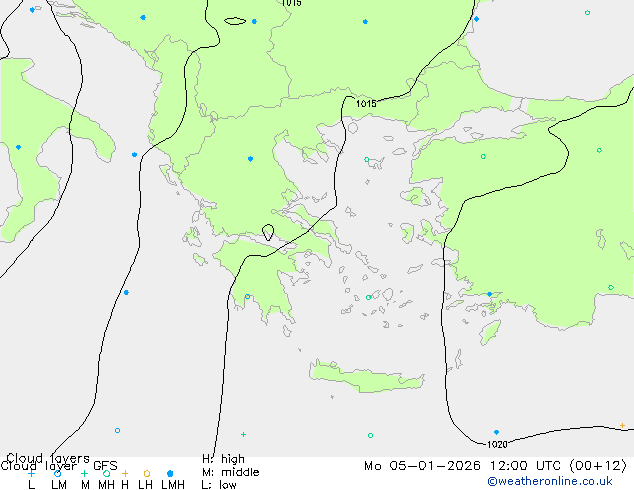Click the island of Crete on the map
634x490 pixels.
[x=366, y=377]
